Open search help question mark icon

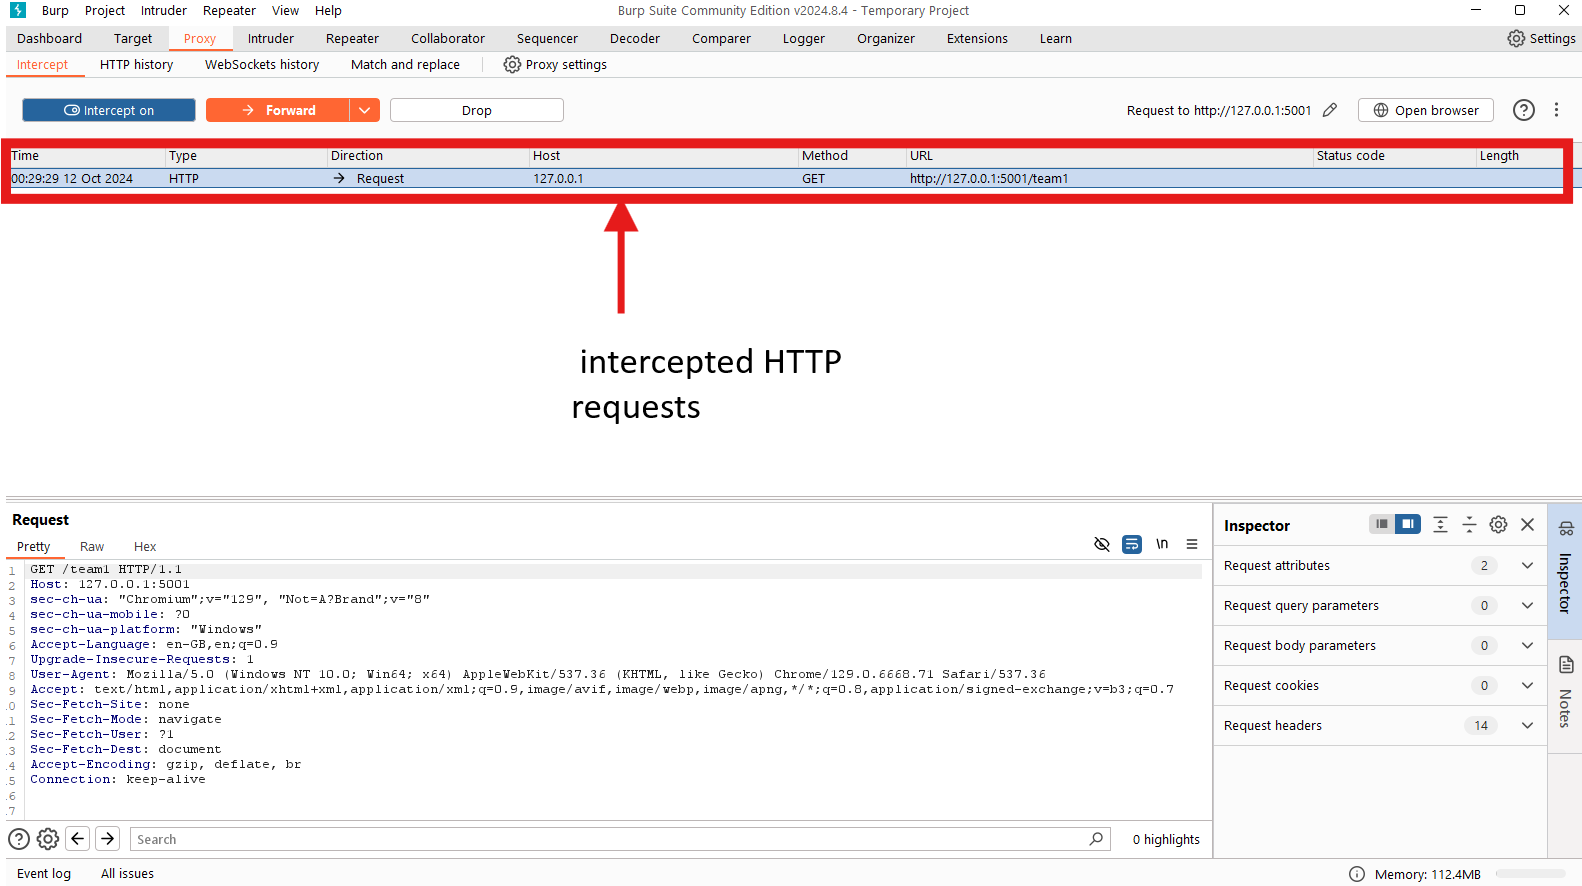coord(19,839)
